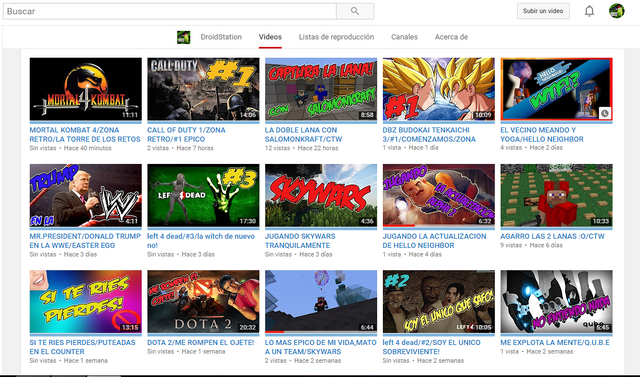Open the Skywars video thumbnail
The image size is (640, 377).
(321, 195)
